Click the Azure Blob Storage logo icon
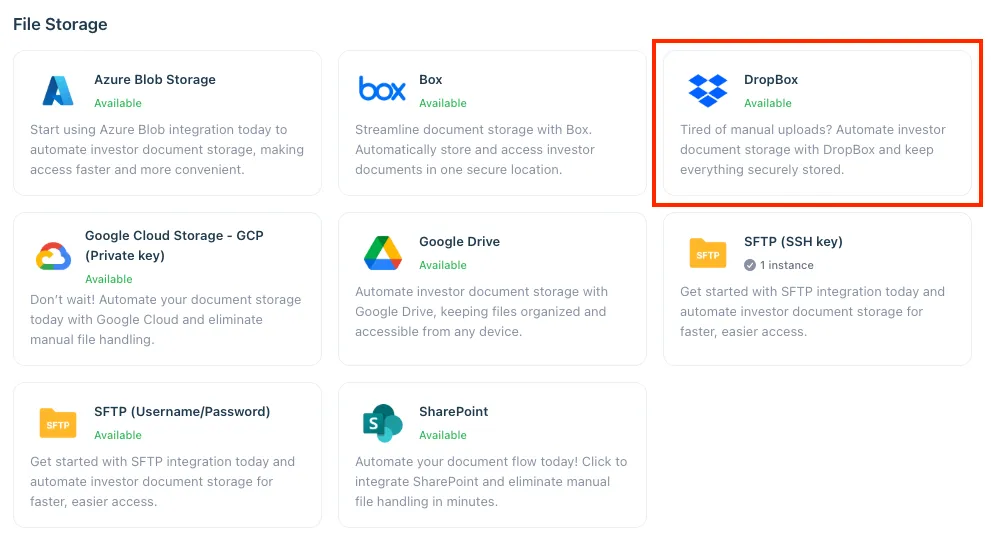Screen dimensions: 991x558 pos(58,90)
